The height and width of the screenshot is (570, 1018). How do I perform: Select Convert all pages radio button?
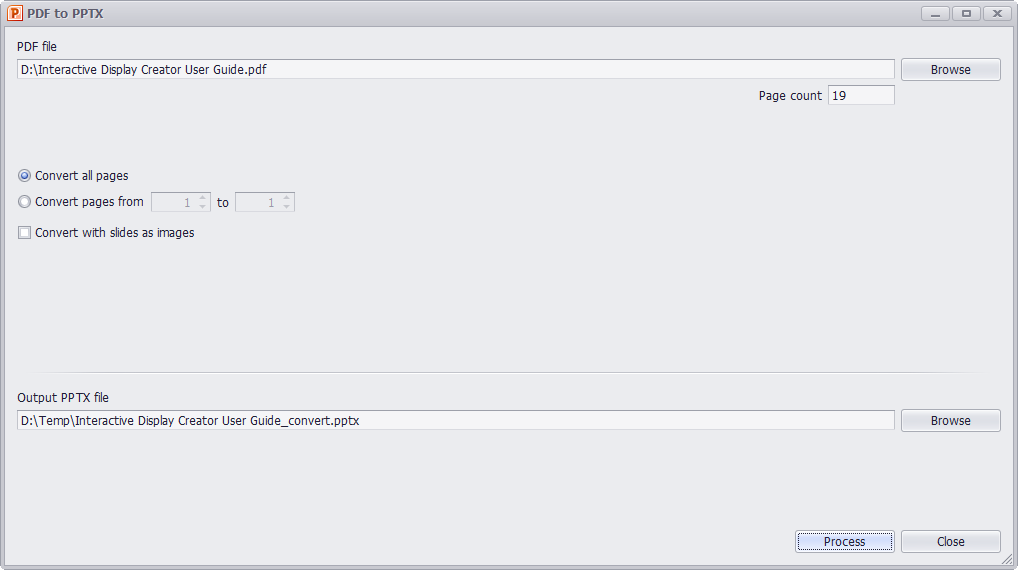[x=24, y=175]
